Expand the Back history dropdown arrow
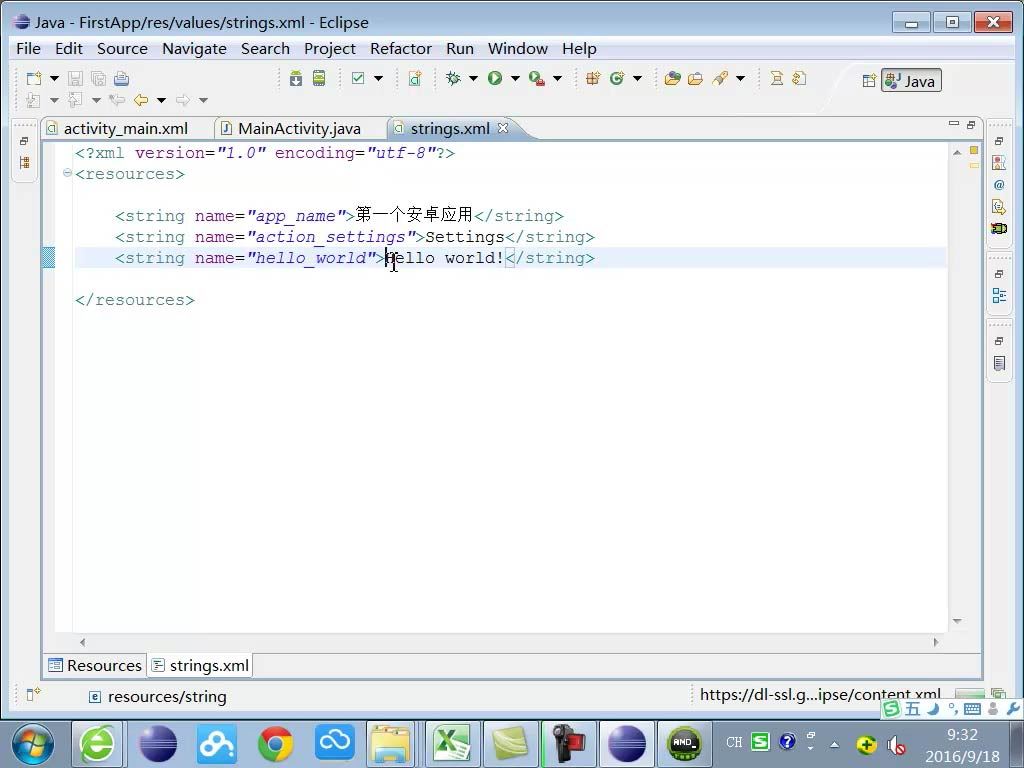Viewport: 1024px width, 768px height. [161, 100]
